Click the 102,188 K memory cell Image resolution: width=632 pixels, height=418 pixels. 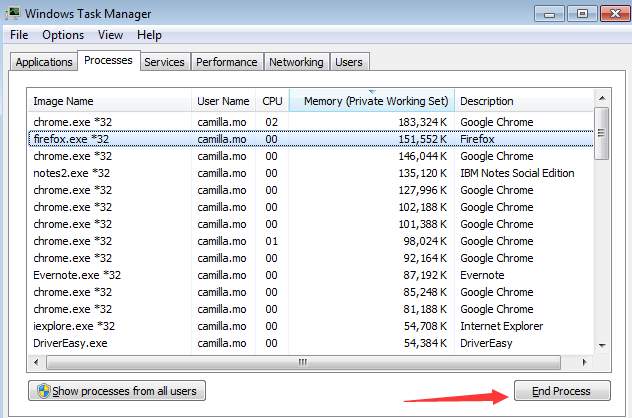pos(423,207)
